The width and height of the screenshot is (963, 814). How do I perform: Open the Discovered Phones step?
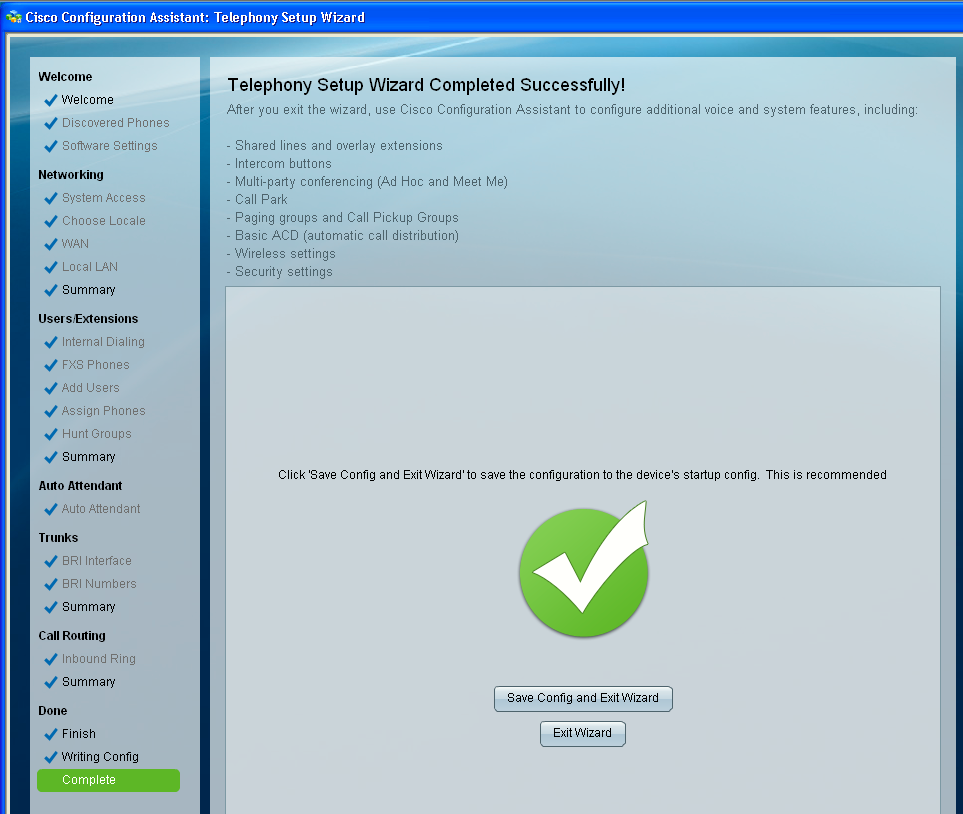(115, 123)
